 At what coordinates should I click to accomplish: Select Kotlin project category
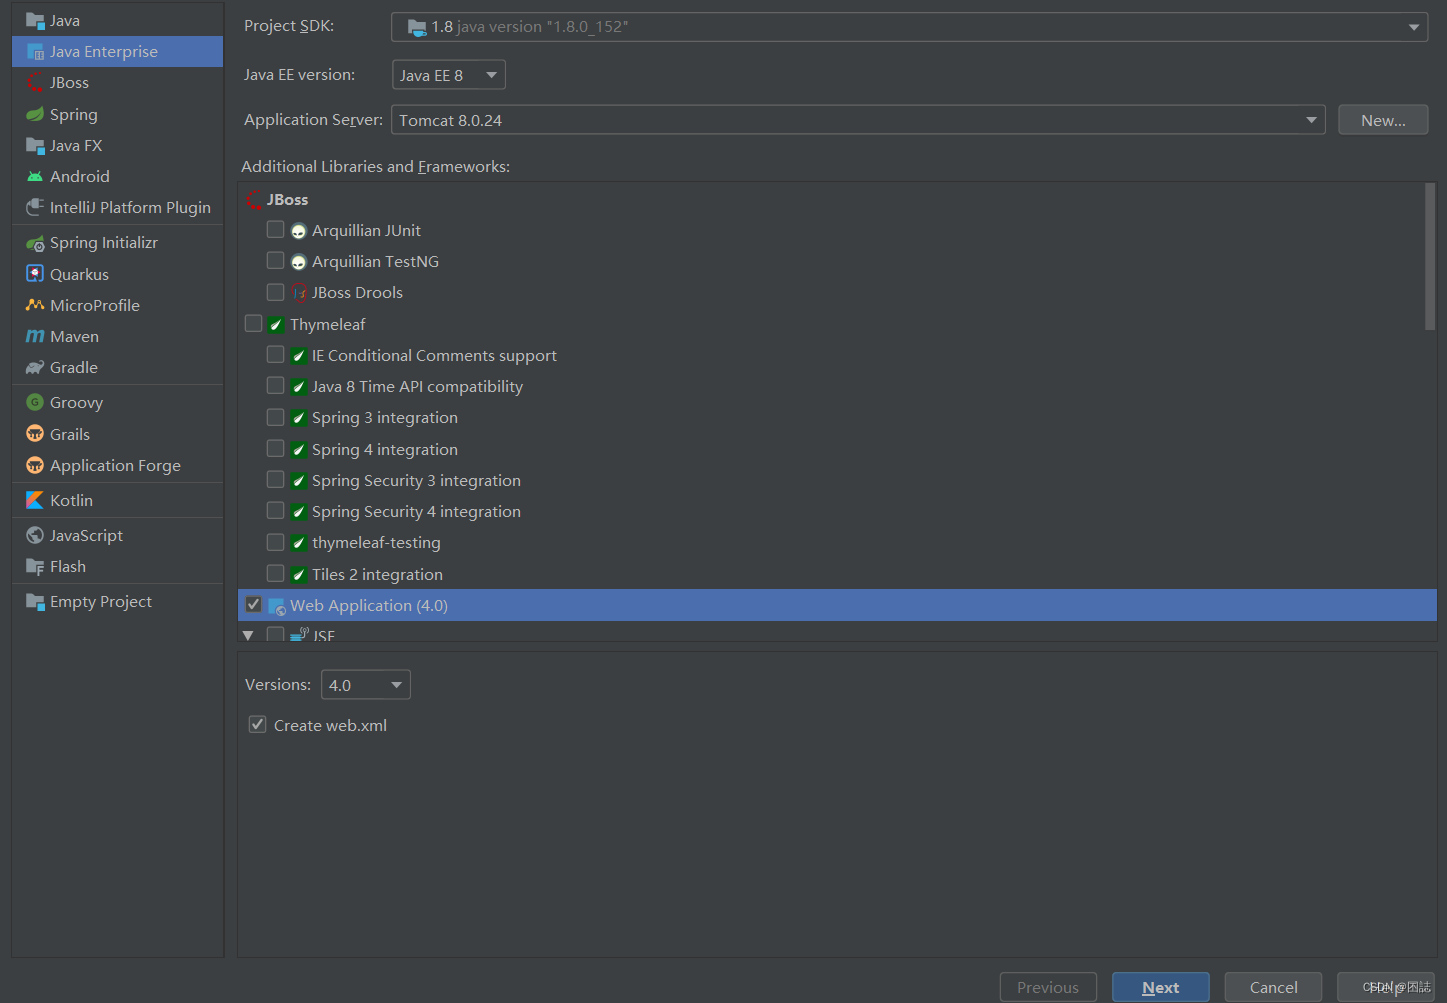(x=117, y=500)
